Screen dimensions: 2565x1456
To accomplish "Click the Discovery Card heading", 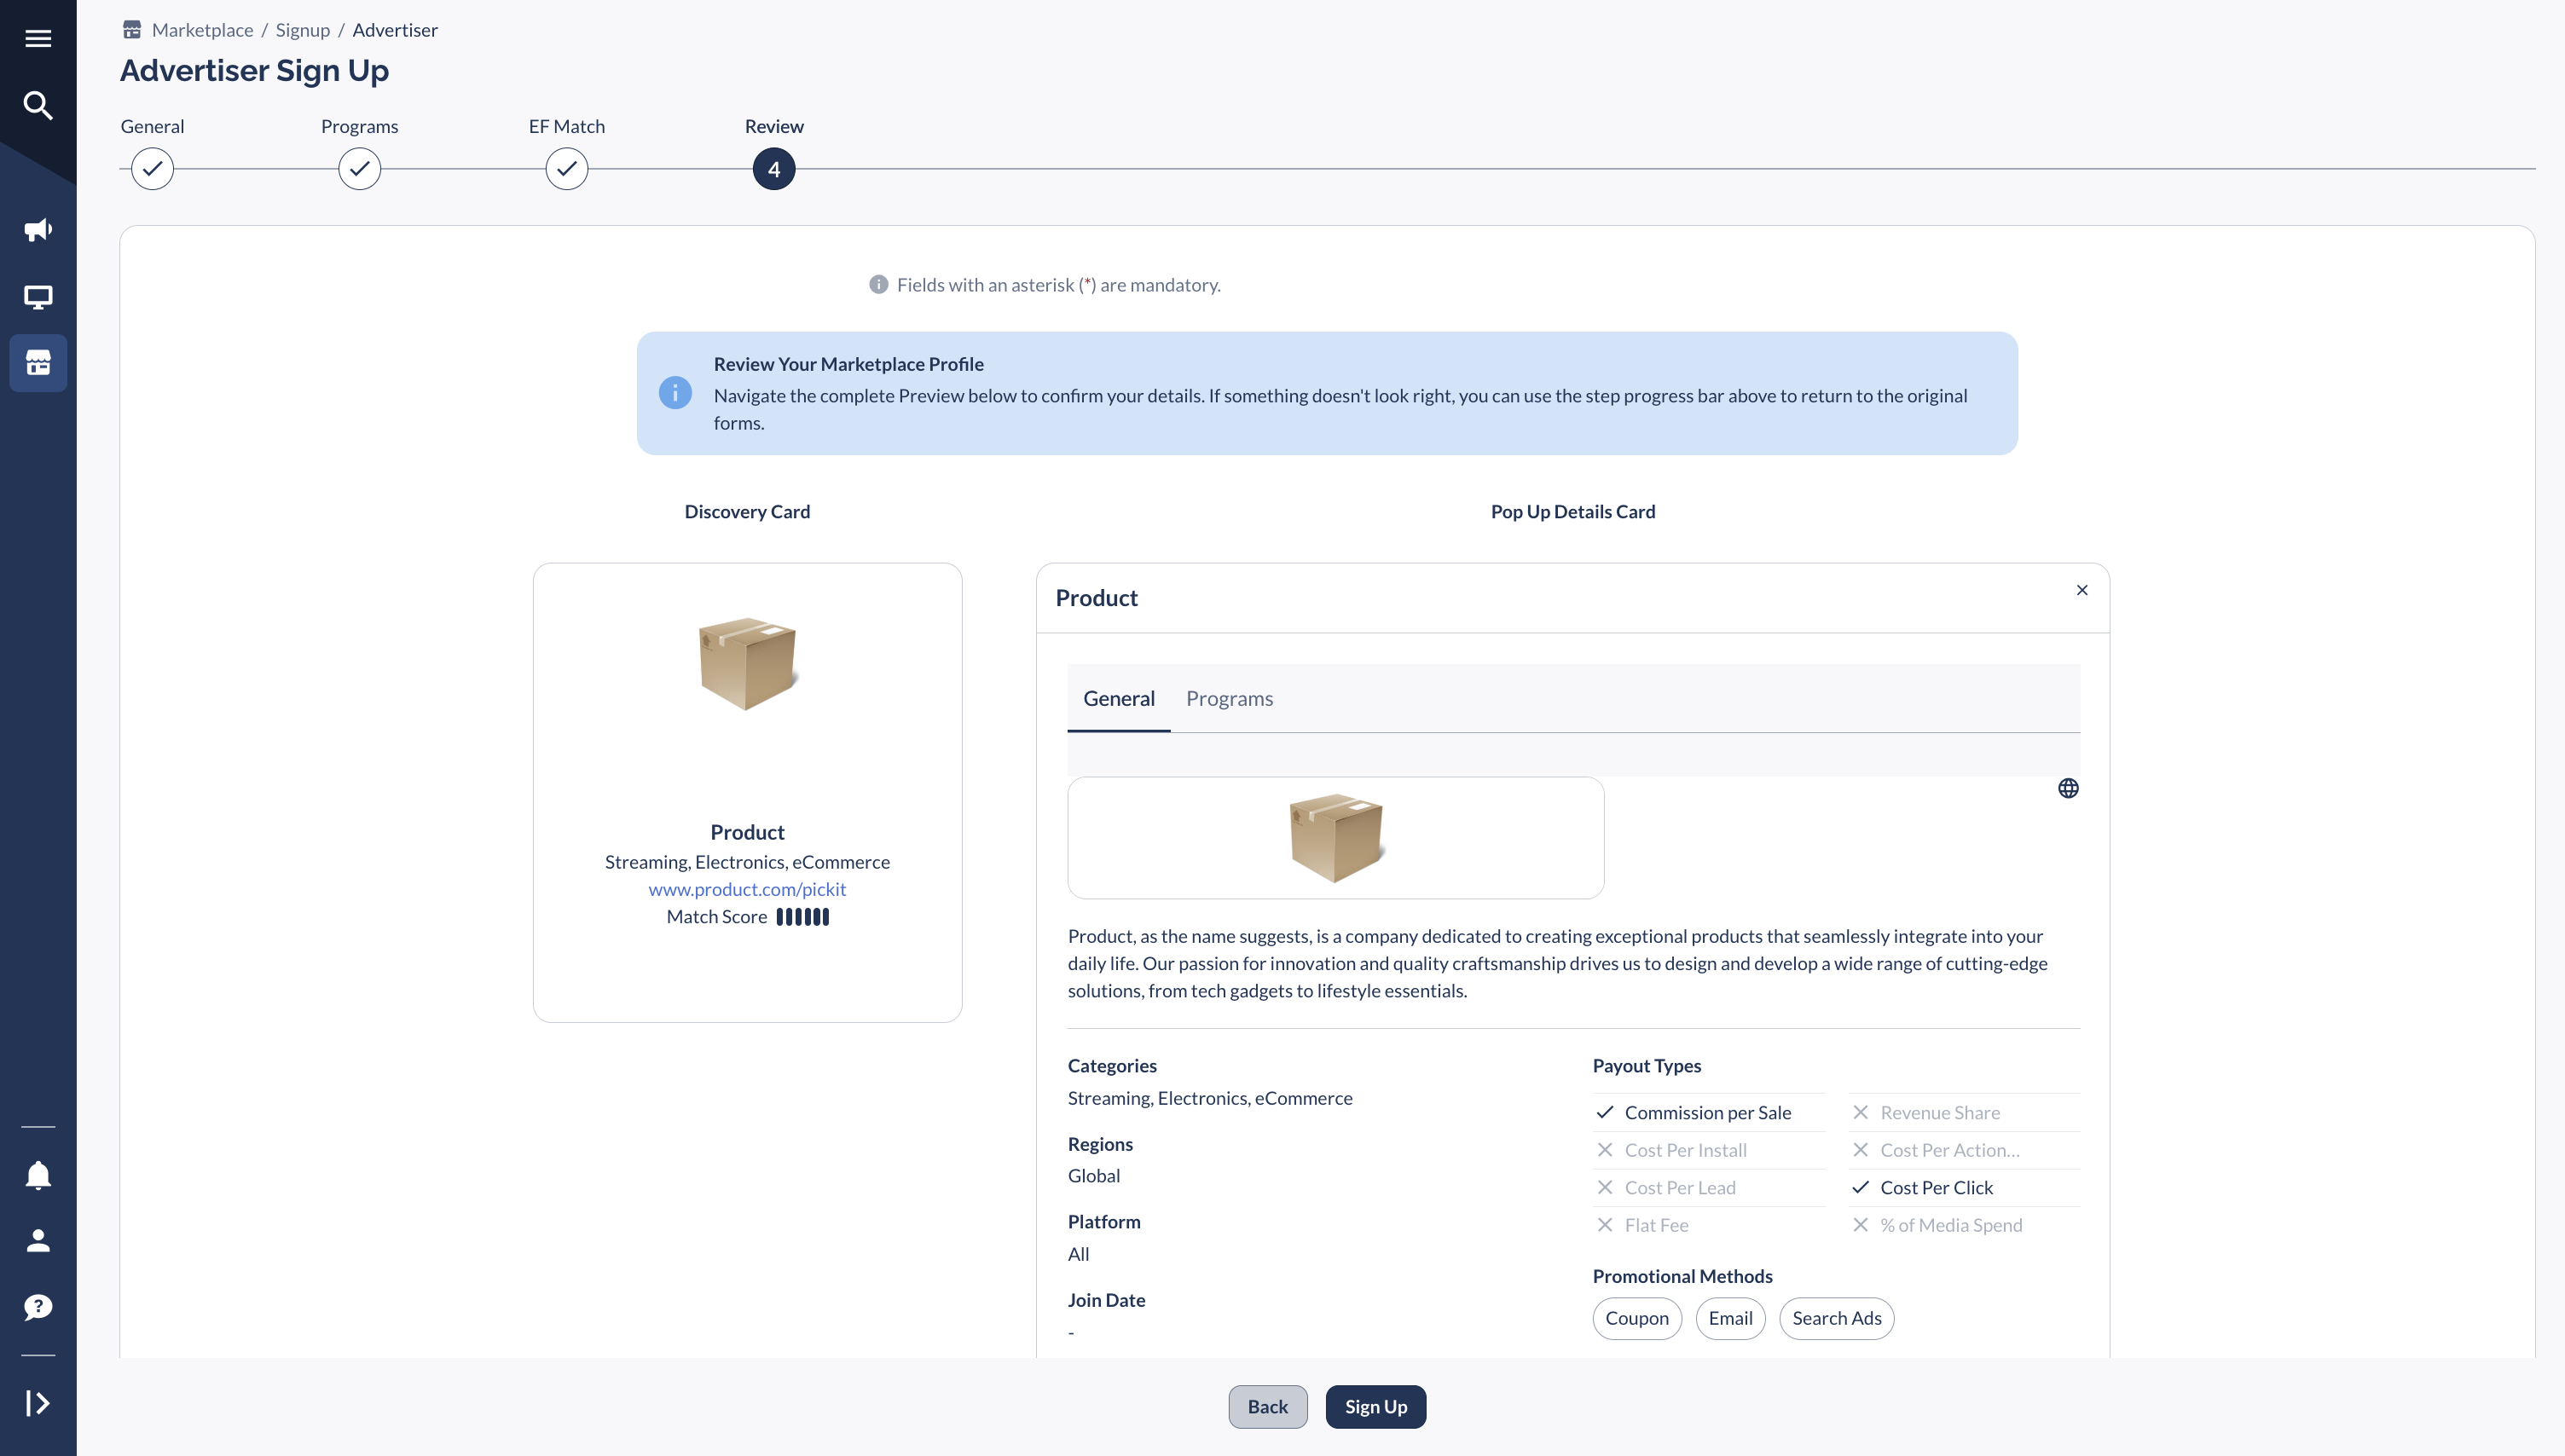I will pos(747,512).
